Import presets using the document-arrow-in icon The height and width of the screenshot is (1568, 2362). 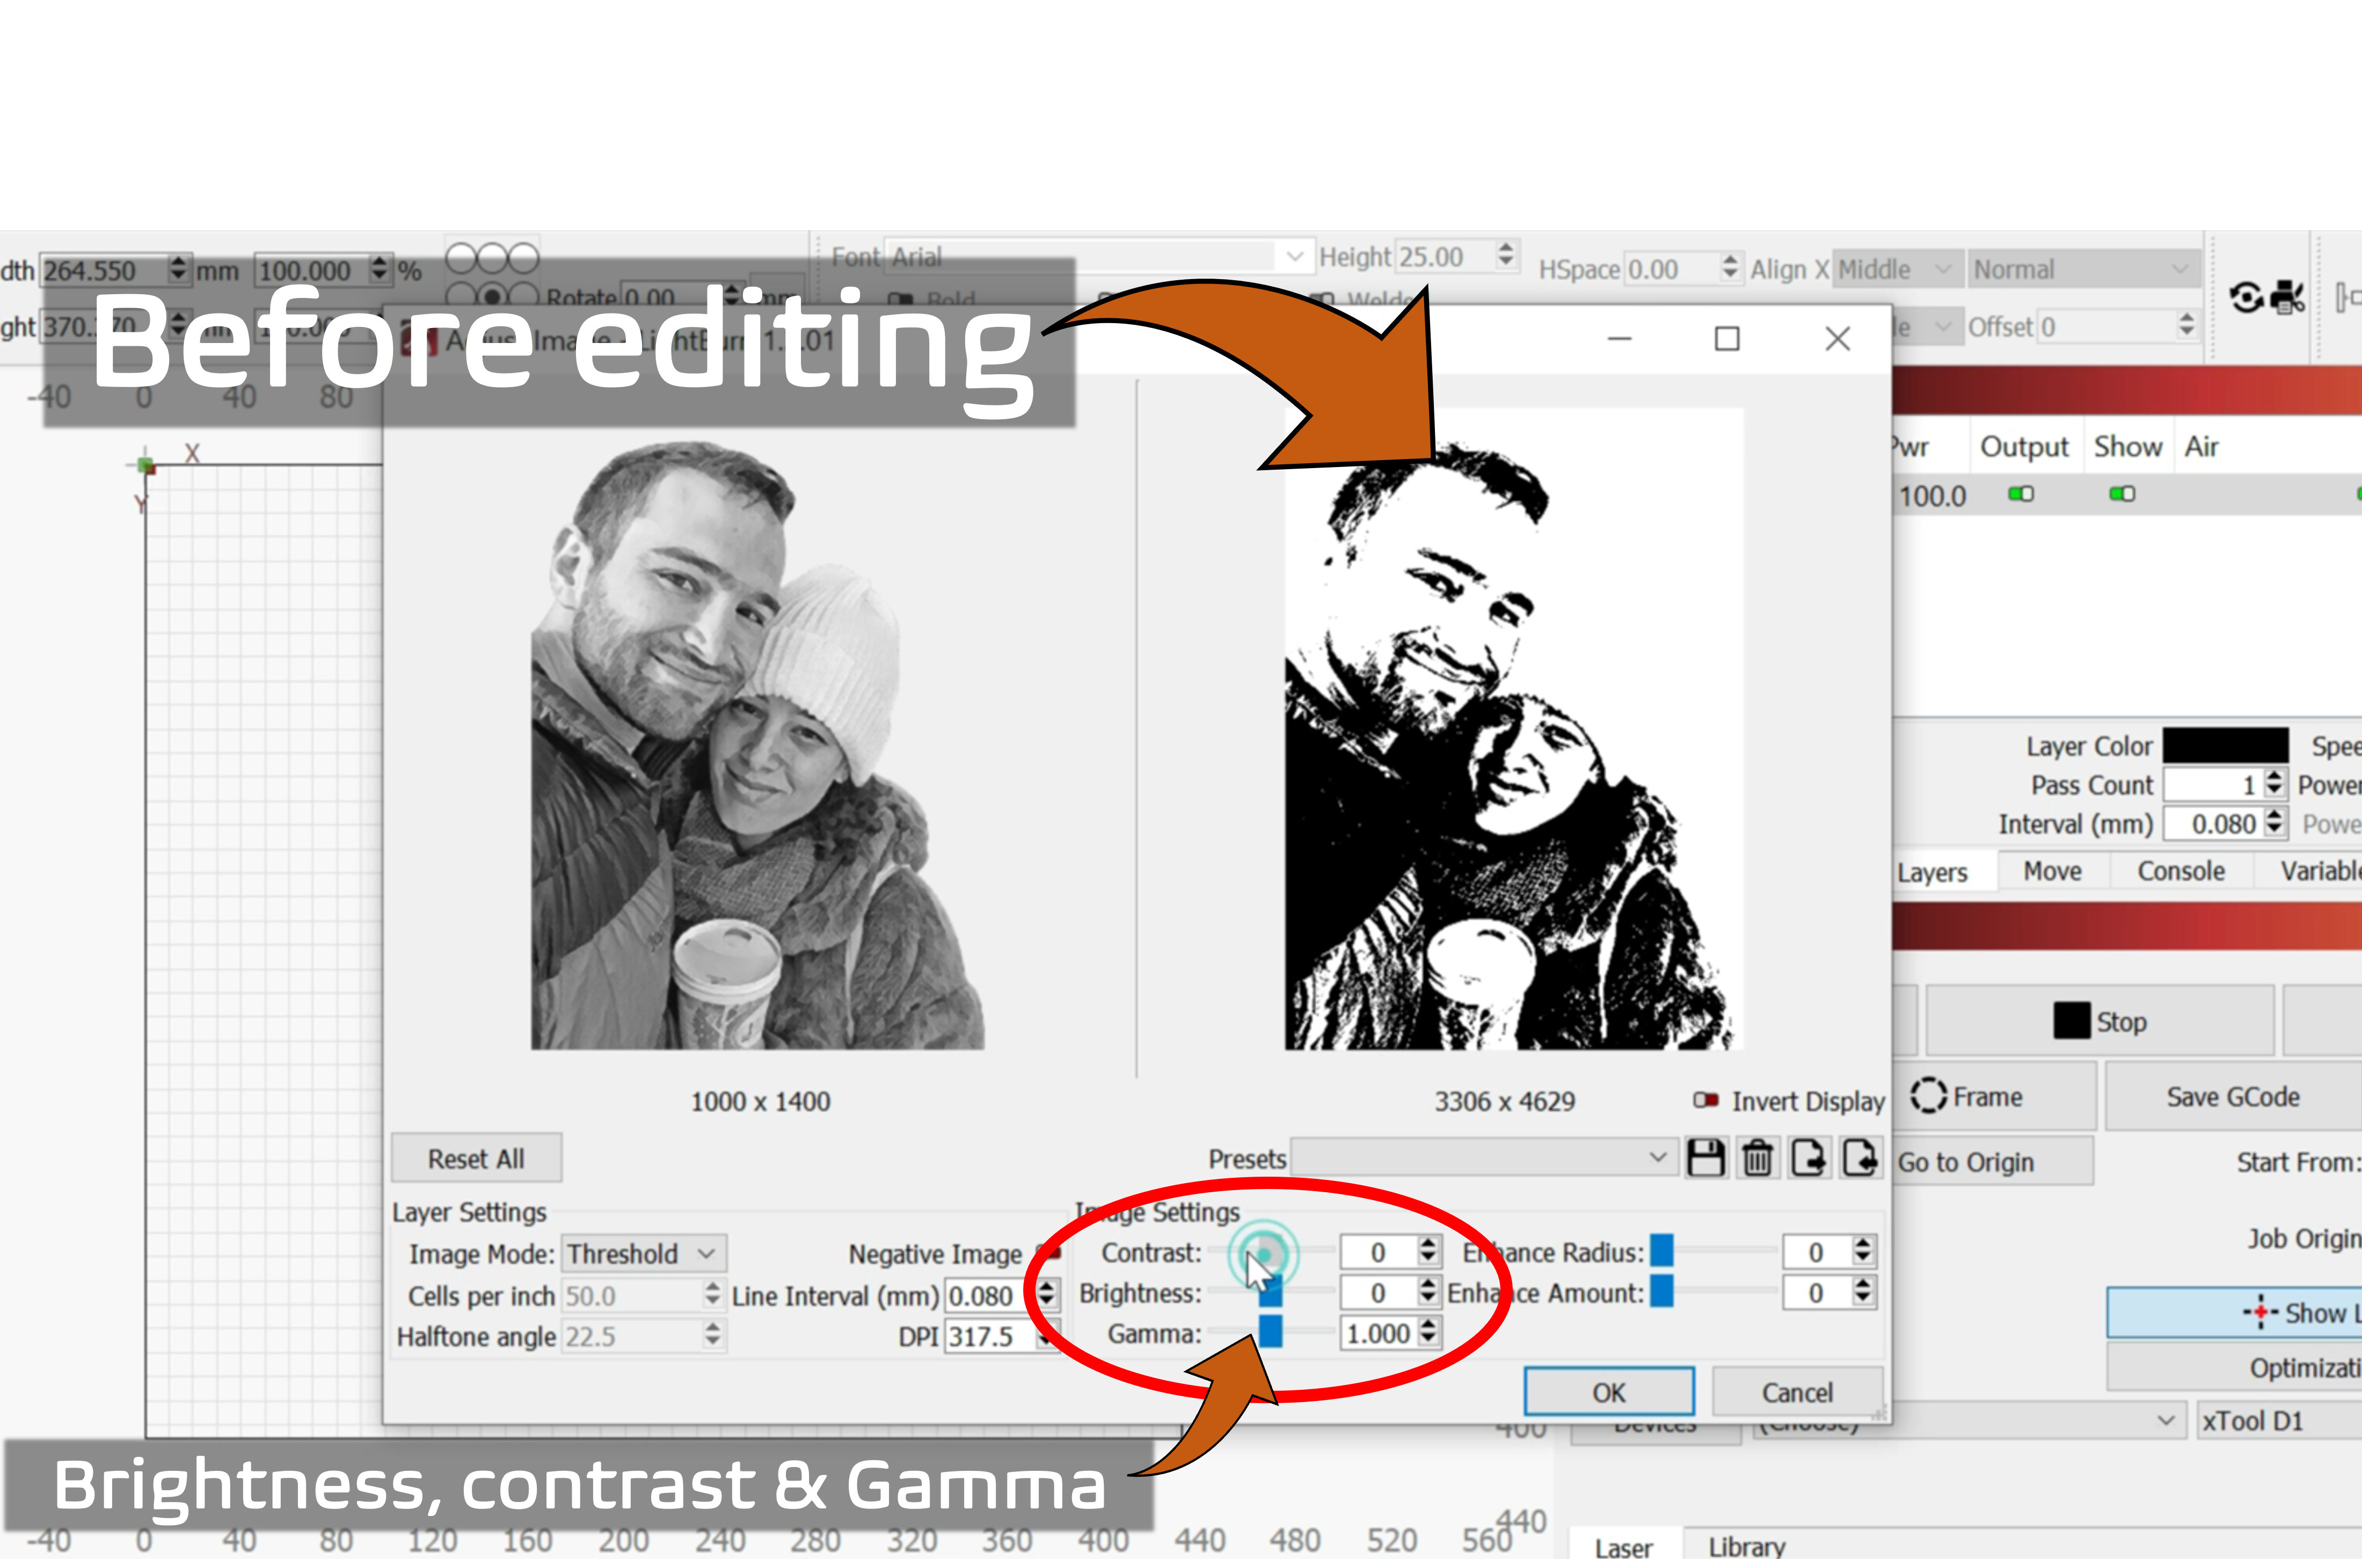tap(1860, 1157)
